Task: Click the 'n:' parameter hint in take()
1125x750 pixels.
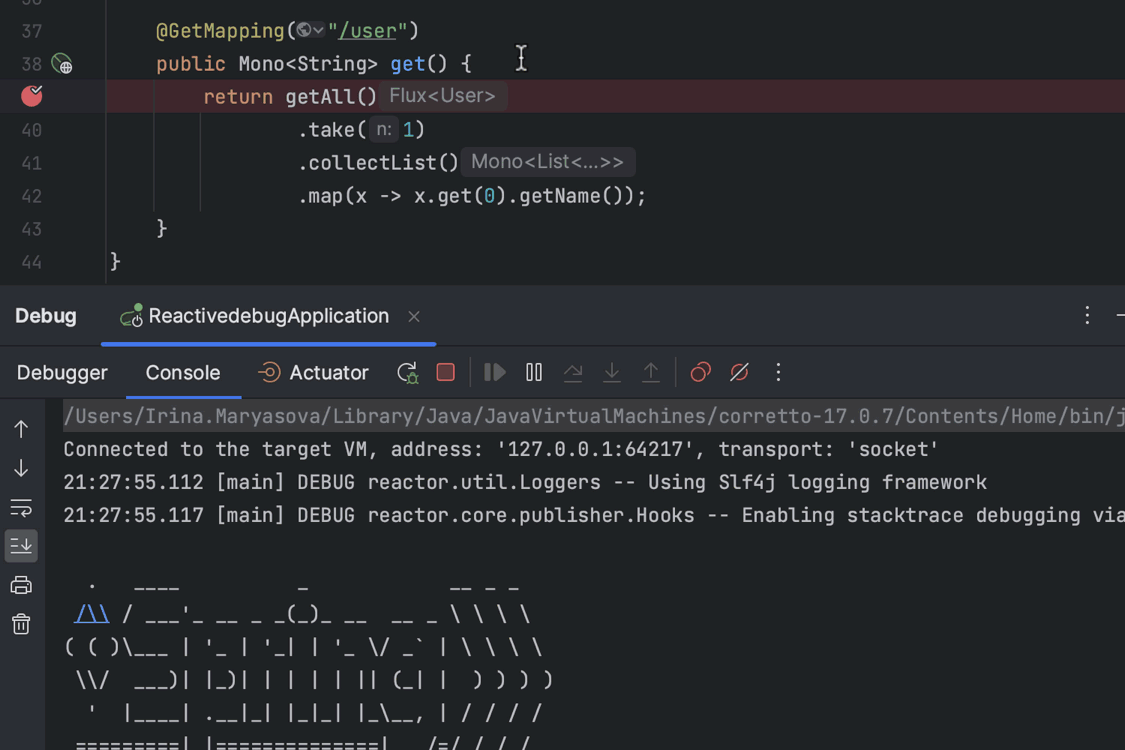Action: [x=384, y=129]
